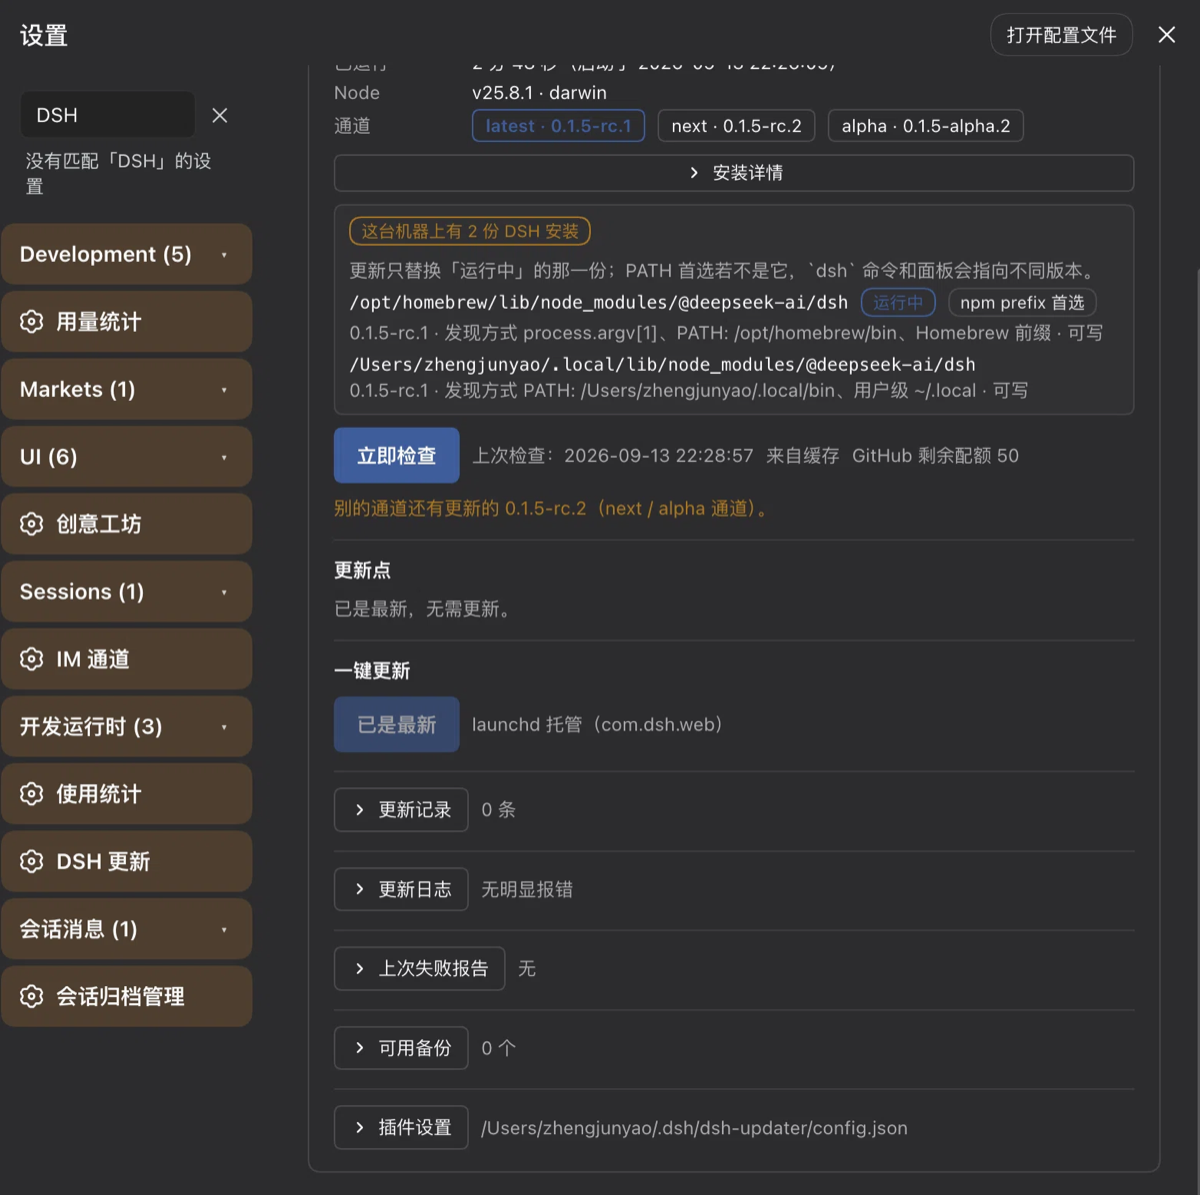Clear the DSH search with the X icon
The width and height of the screenshot is (1200, 1195).
point(220,116)
